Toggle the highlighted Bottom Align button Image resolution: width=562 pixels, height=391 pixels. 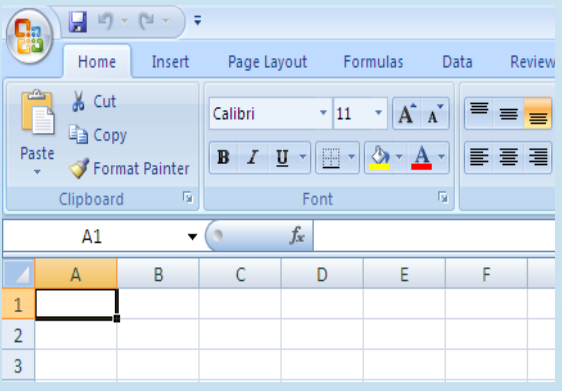pos(538,113)
